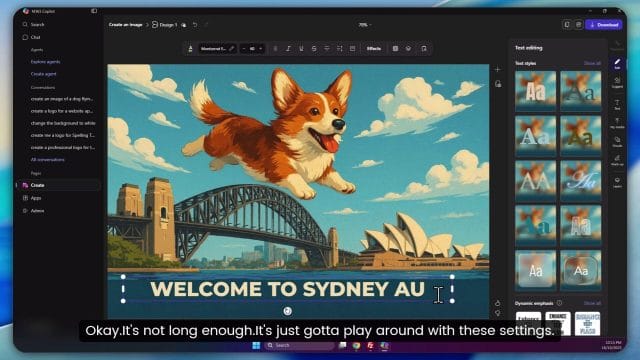Viewport: 640px width, 360px height.
Task: Click the cloud save status icon
Action: (184, 25)
